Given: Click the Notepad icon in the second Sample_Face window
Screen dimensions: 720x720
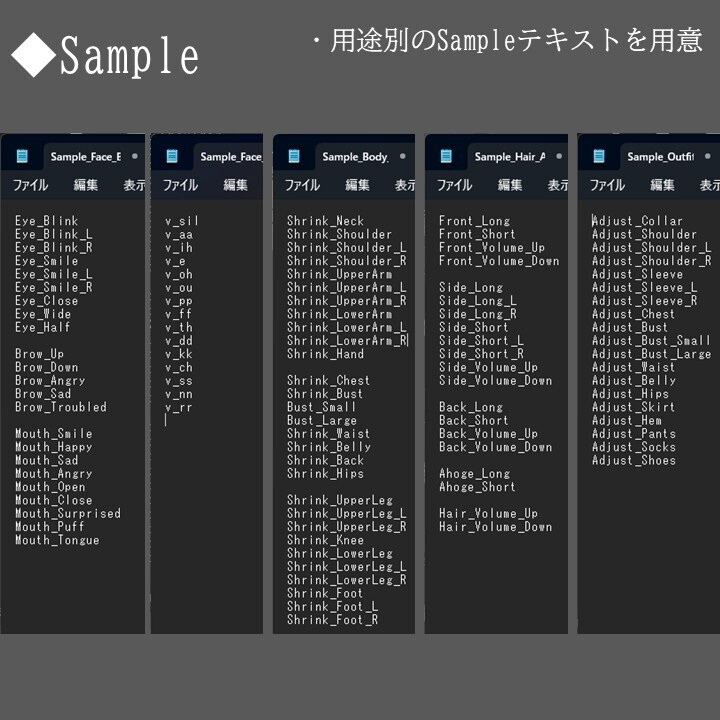Looking at the screenshot, I should tap(172, 156).
